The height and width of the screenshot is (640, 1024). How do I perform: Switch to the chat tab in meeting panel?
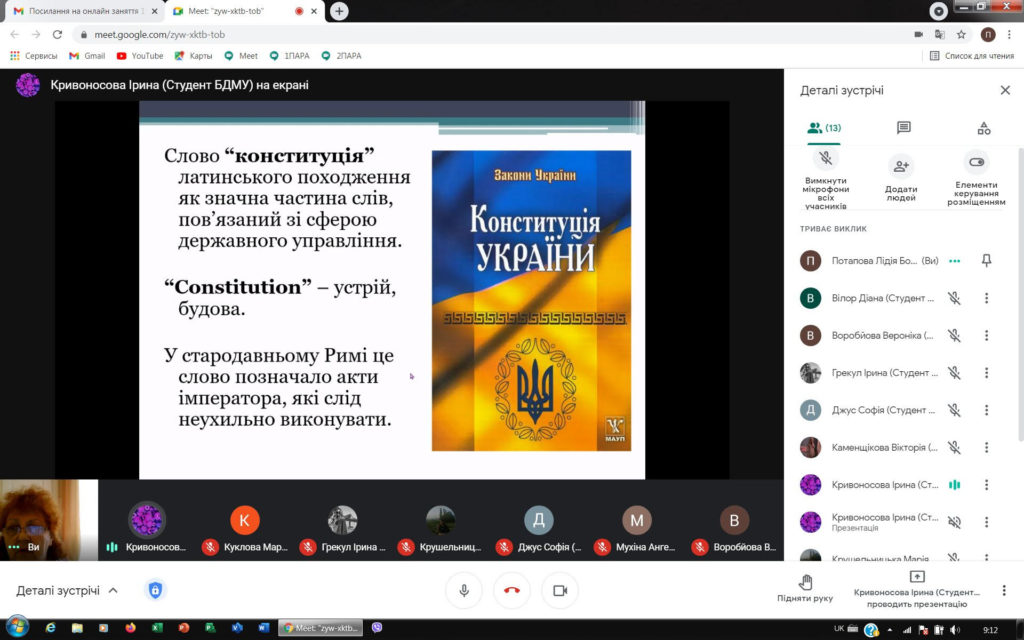point(904,128)
